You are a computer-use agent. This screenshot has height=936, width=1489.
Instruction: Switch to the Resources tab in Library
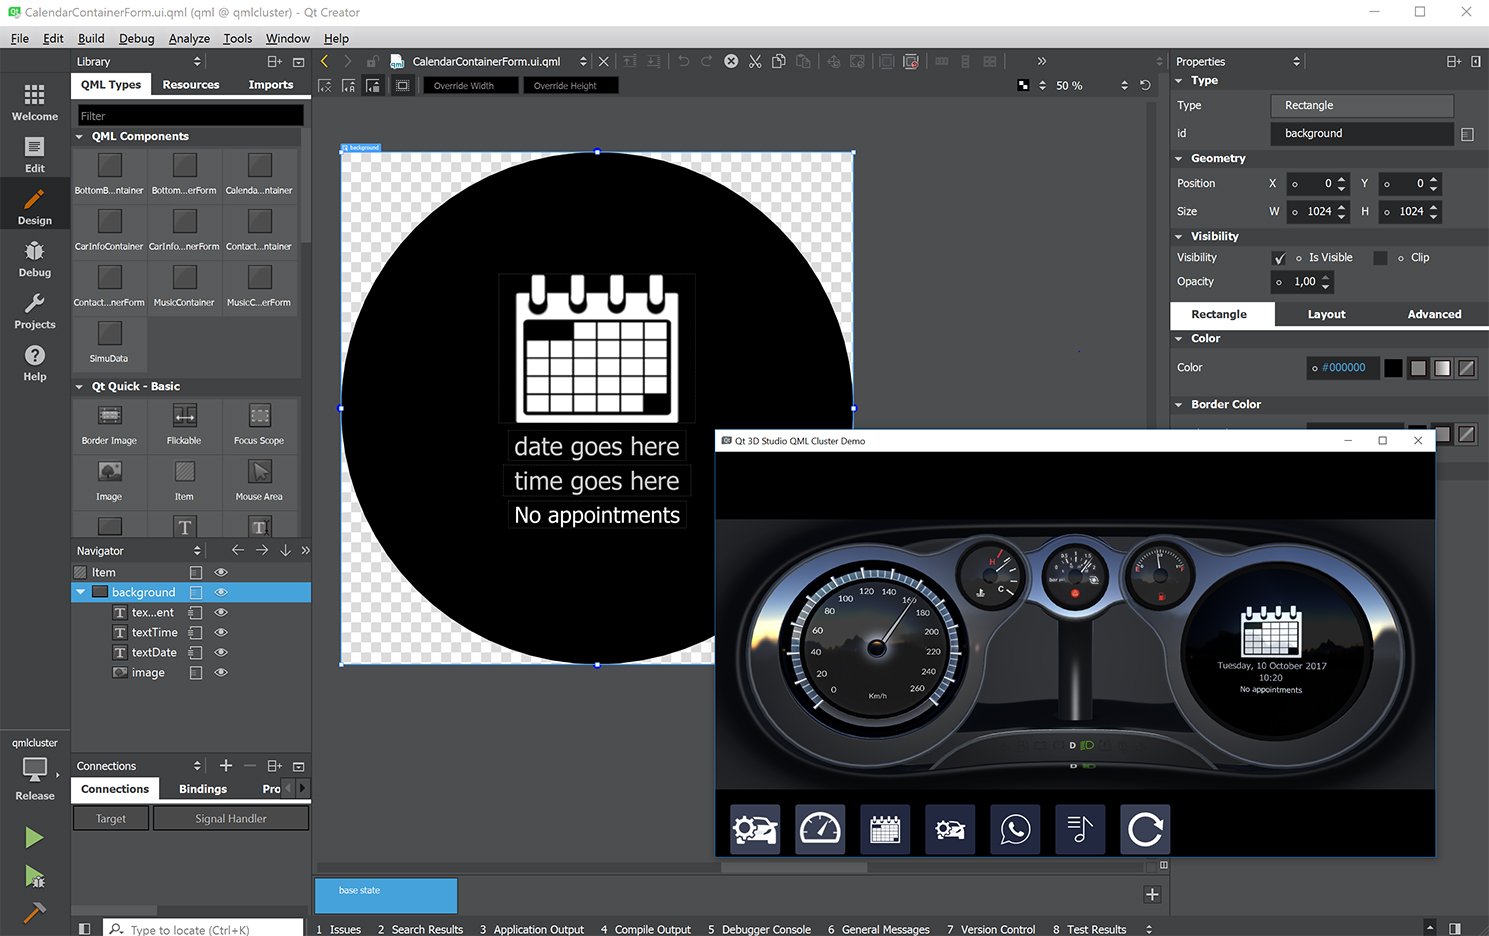[190, 85]
